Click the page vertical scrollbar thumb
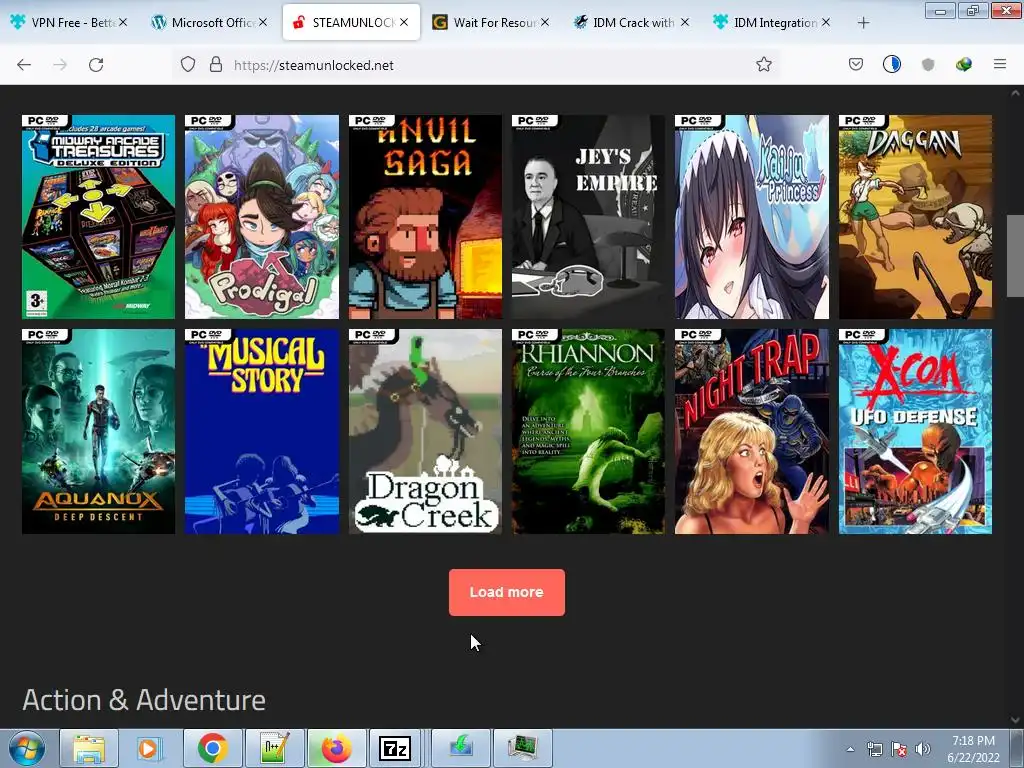The height and width of the screenshot is (768, 1024). click(x=1015, y=255)
